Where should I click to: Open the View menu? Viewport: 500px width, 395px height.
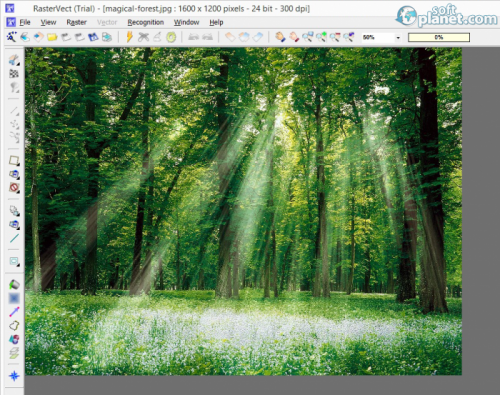click(x=48, y=22)
